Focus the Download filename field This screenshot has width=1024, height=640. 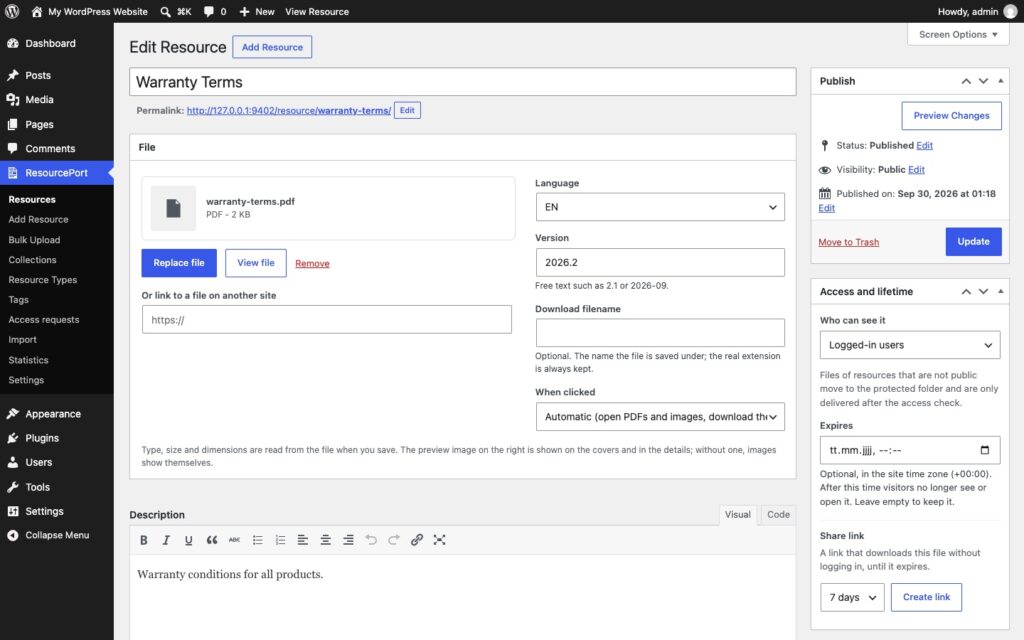(660, 333)
